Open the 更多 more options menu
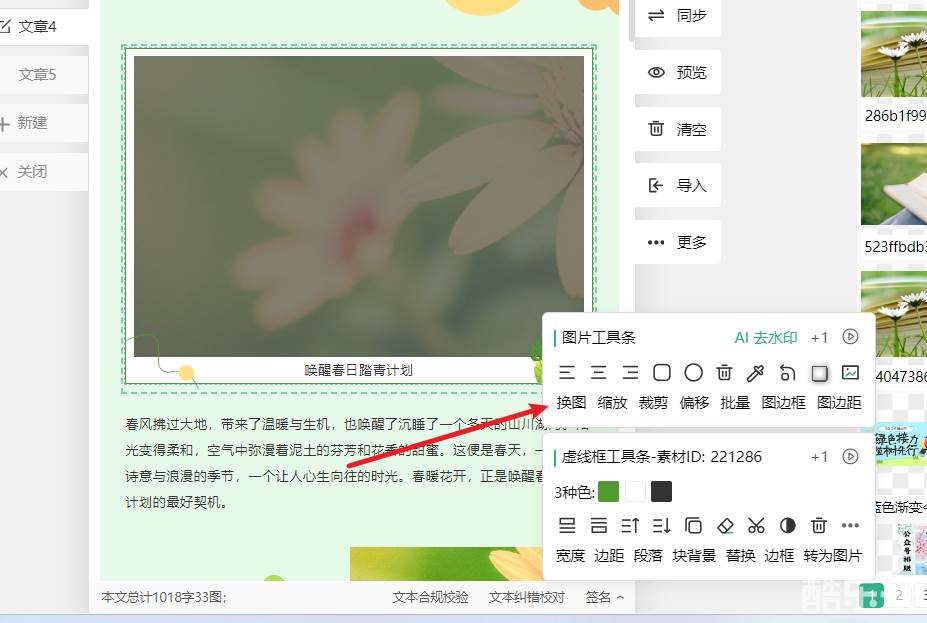 tap(678, 242)
